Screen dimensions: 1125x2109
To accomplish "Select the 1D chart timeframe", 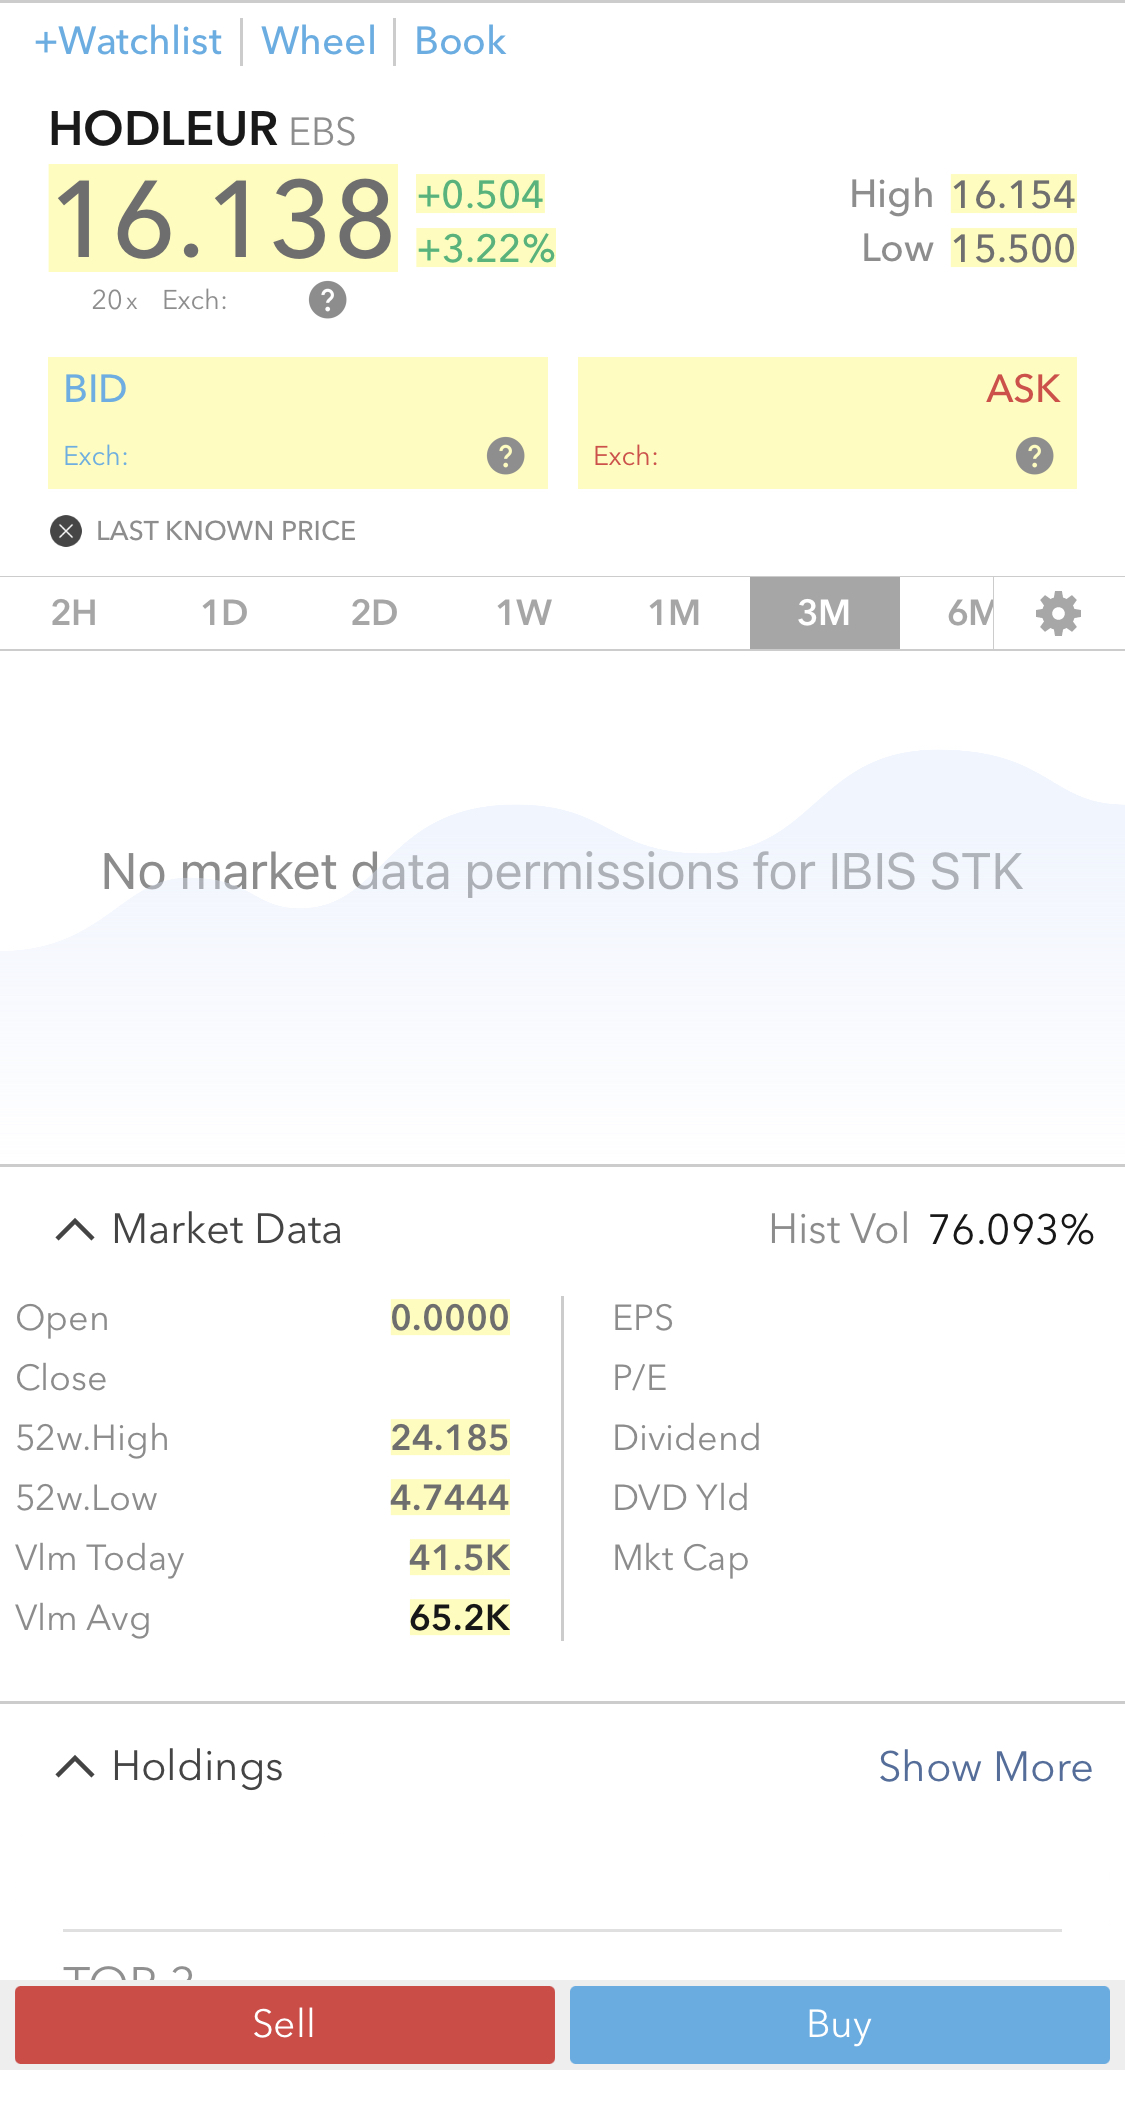I will coord(225,613).
